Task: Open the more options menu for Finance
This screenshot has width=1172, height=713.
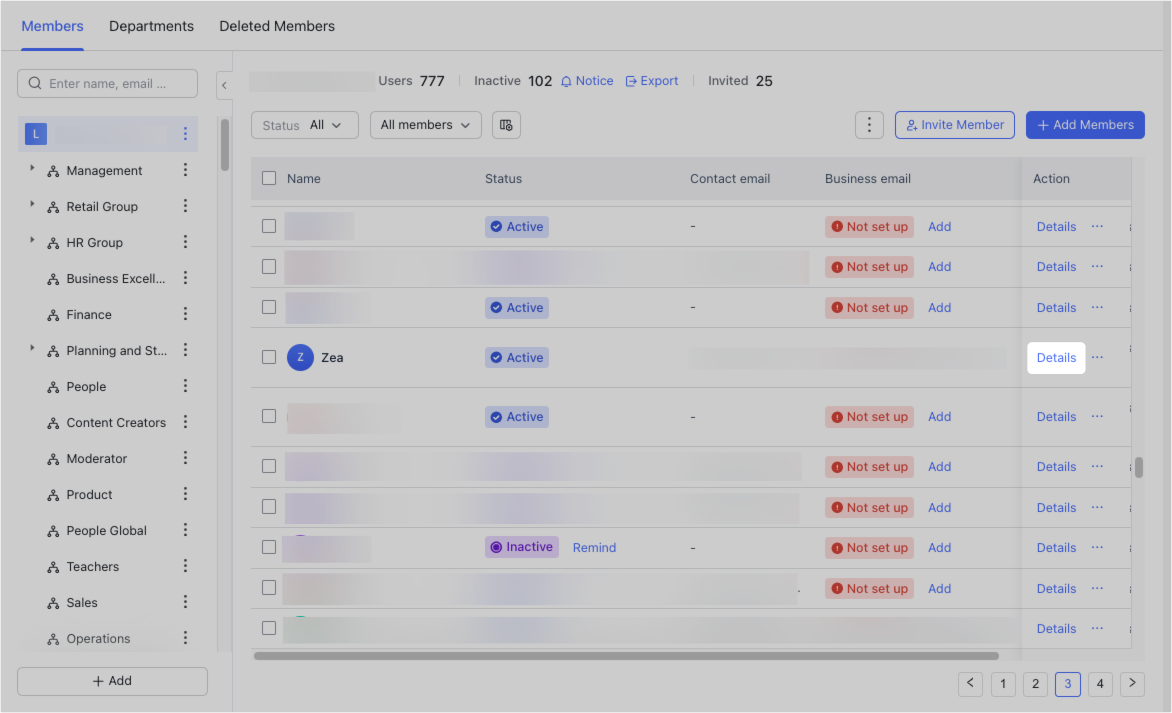Action: 185,315
